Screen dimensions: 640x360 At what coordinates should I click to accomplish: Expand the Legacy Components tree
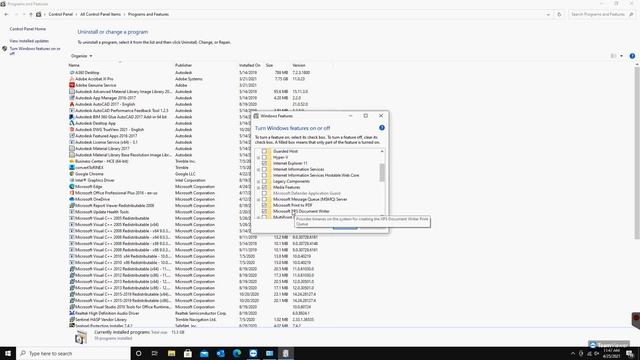coord(258,181)
